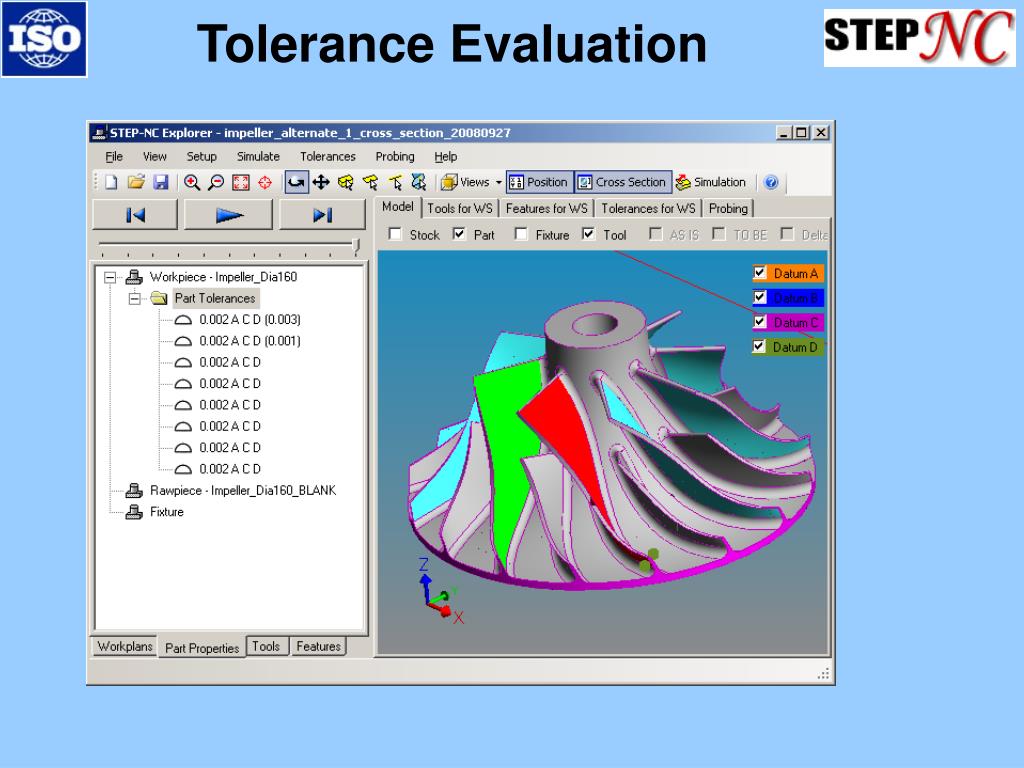Open the Tolerances menu
Image resolution: width=1024 pixels, height=768 pixels.
point(328,157)
